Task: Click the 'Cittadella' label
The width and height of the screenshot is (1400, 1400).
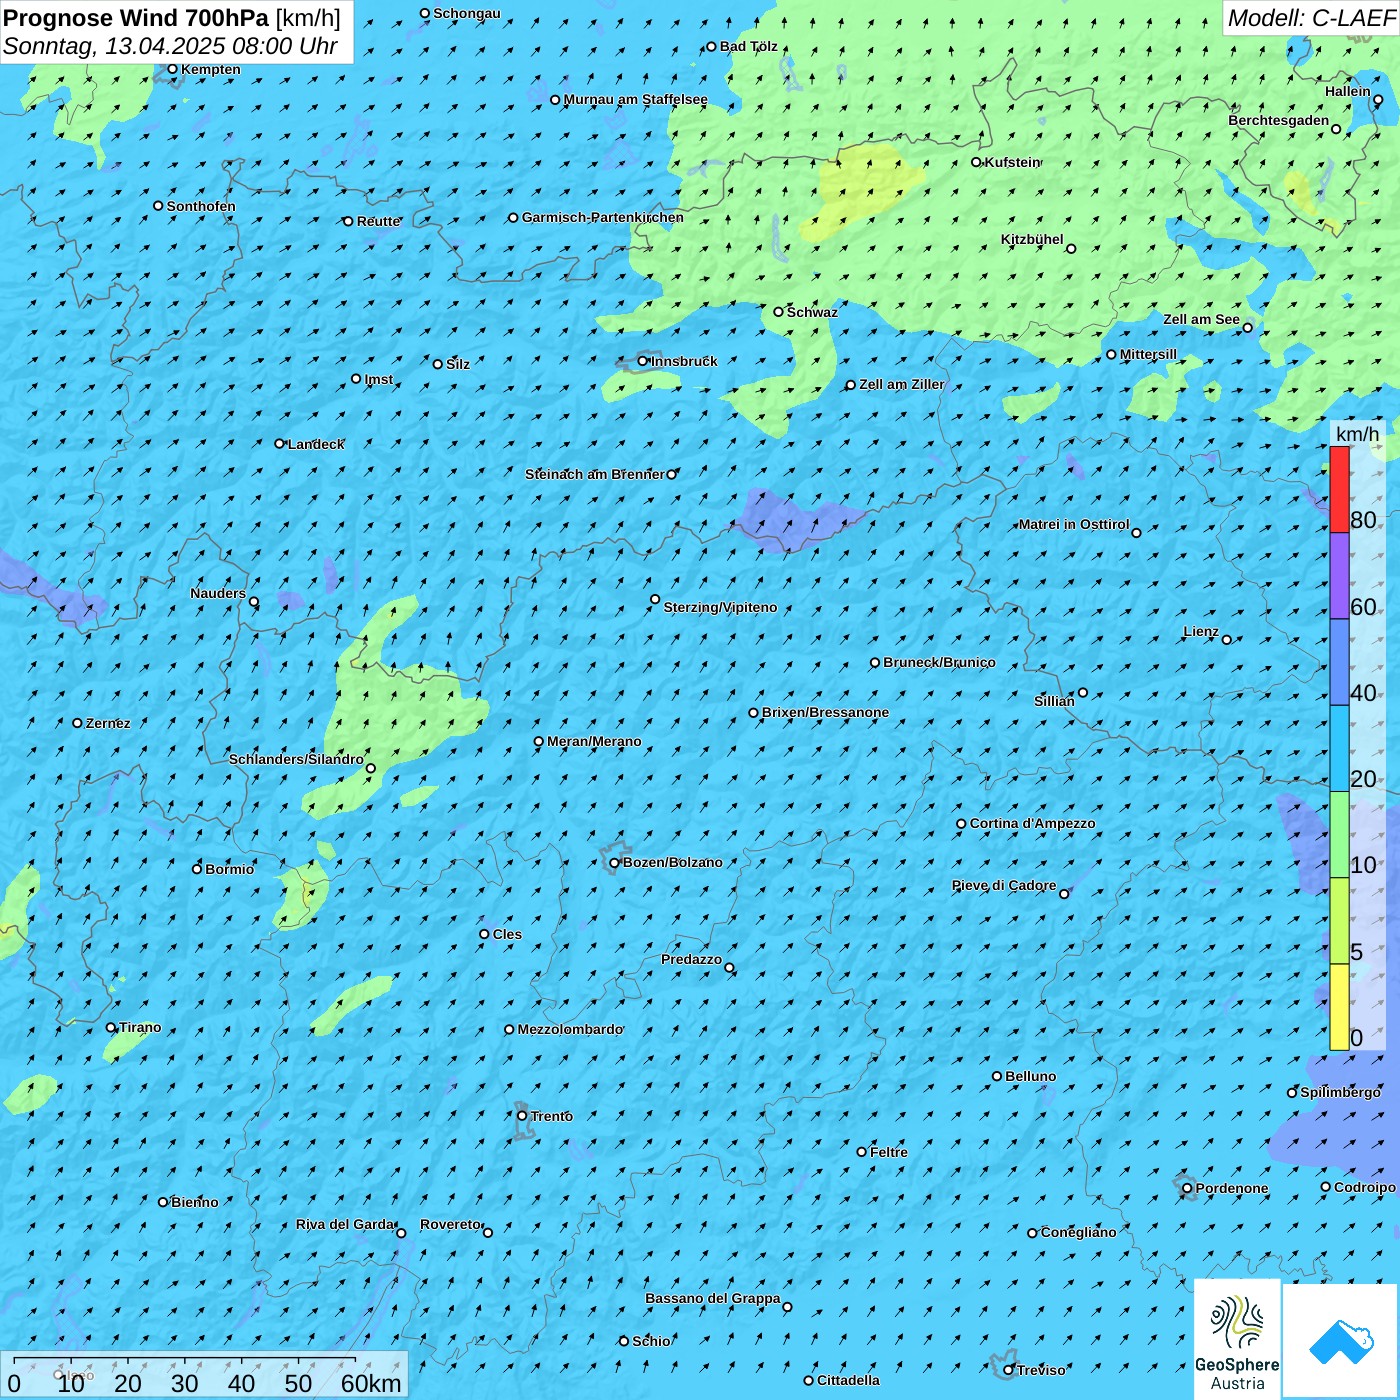Action: tap(848, 1380)
